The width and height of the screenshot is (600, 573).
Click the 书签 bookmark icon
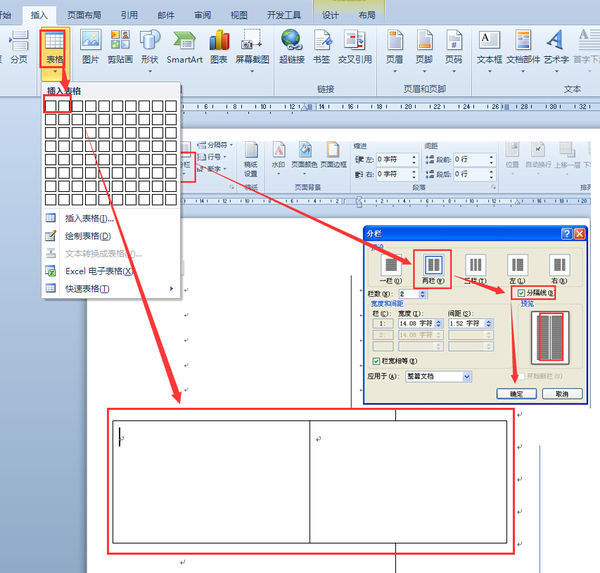[322, 46]
